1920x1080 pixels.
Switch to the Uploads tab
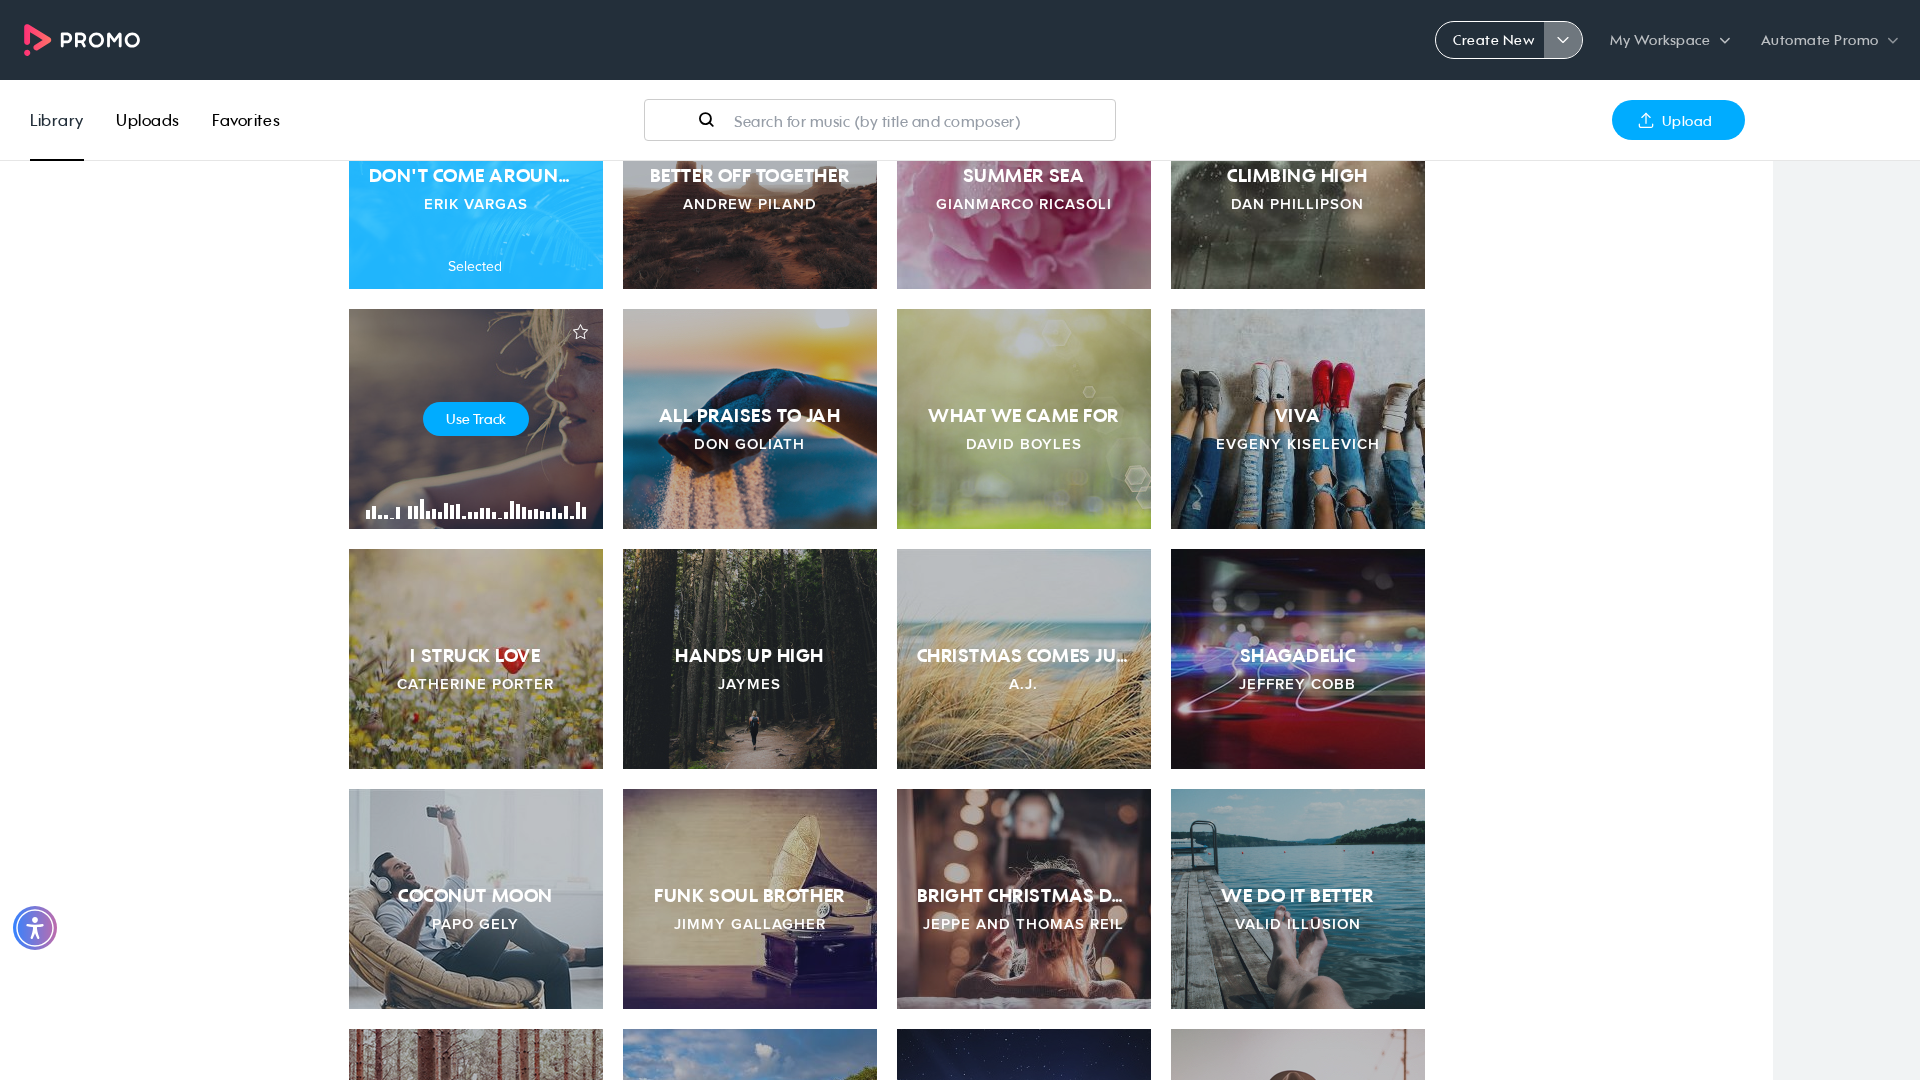point(147,120)
